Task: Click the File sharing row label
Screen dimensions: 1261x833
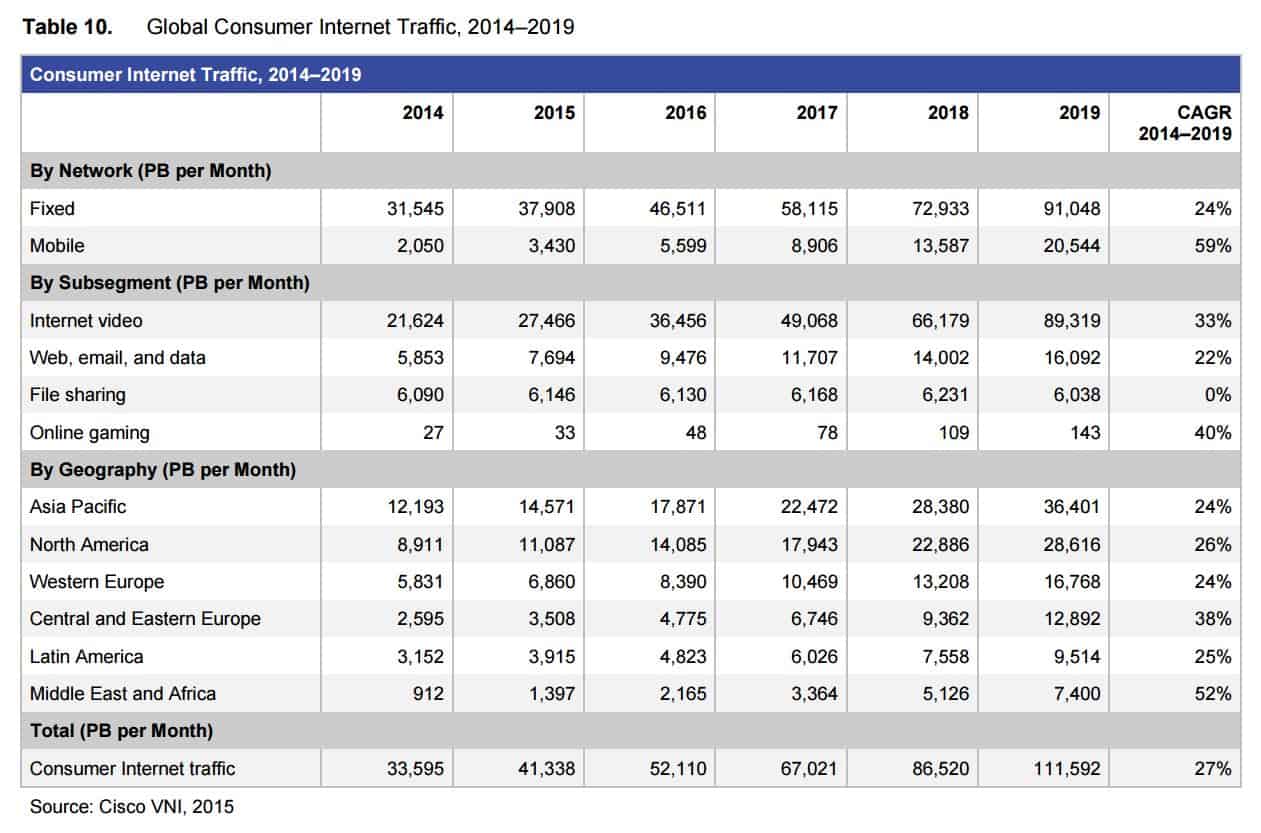Action: (78, 395)
